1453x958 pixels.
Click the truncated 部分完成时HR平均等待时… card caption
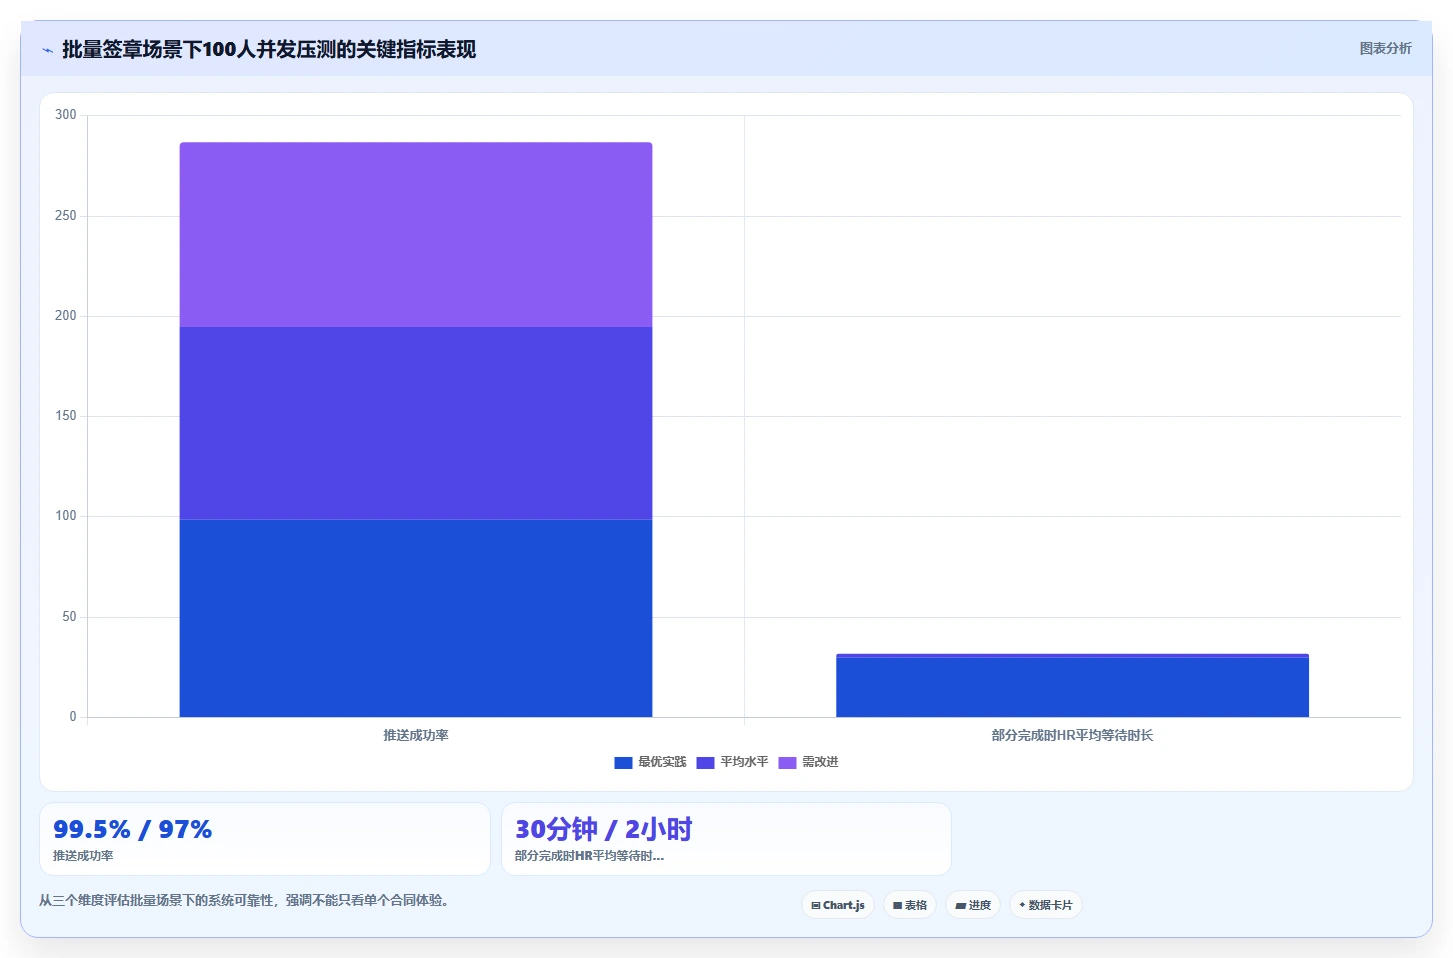click(589, 856)
